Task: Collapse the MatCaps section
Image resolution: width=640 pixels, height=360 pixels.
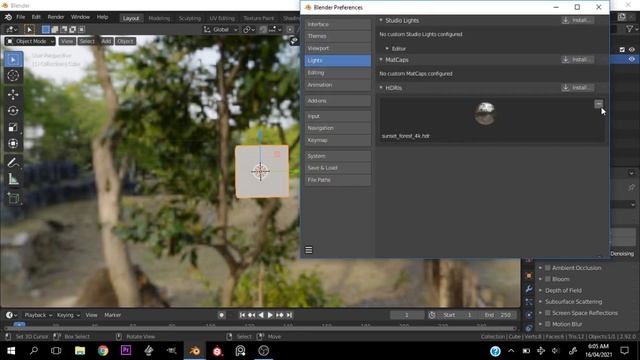Action: [381, 60]
